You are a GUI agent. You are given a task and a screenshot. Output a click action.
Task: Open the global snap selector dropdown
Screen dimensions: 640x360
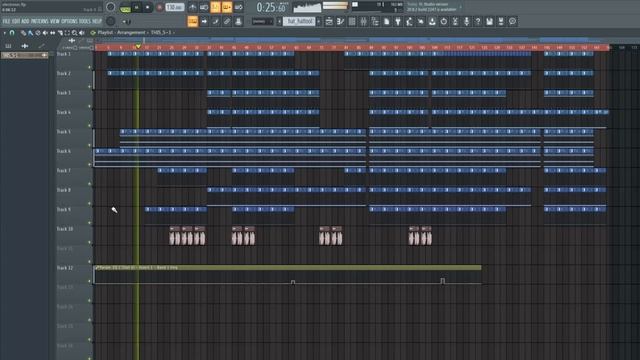(x=262, y=21)
